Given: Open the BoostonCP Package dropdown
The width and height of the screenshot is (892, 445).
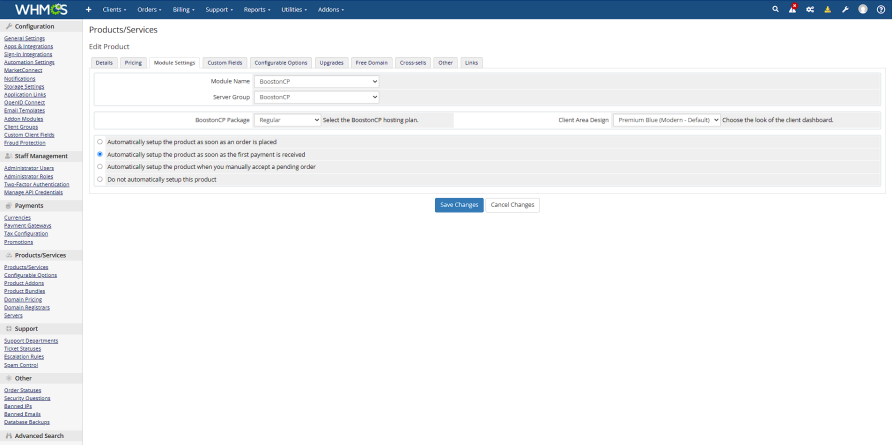Looking at the screenshot, I should coord(287,120).
